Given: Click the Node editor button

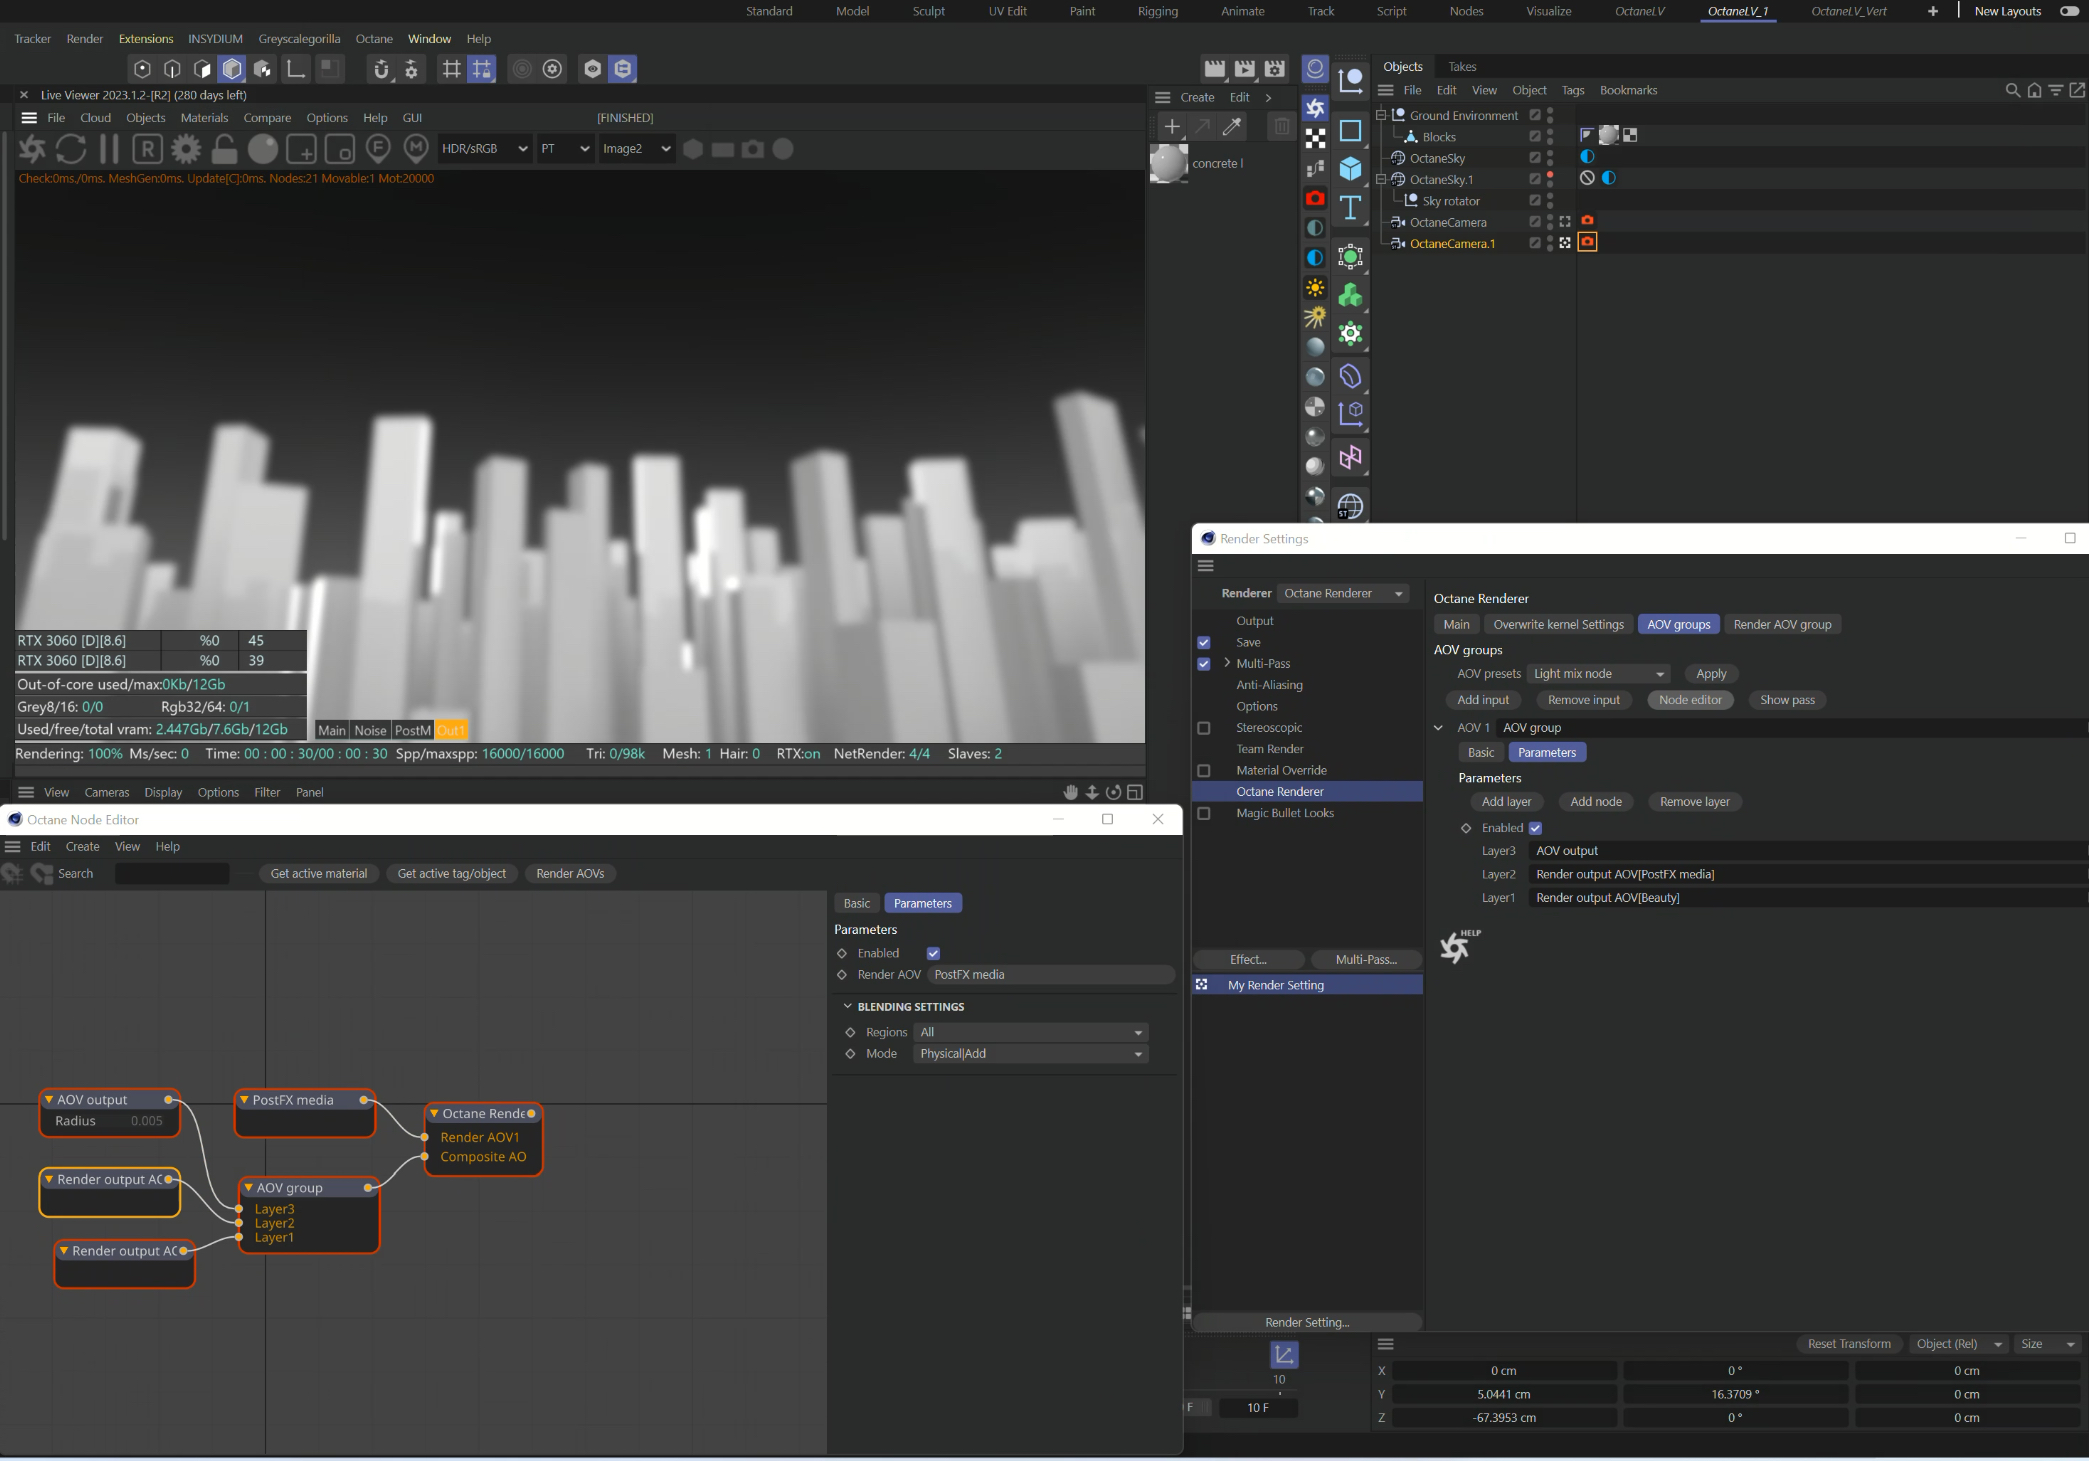Looking at the screenshot, I should point(1690,700).
